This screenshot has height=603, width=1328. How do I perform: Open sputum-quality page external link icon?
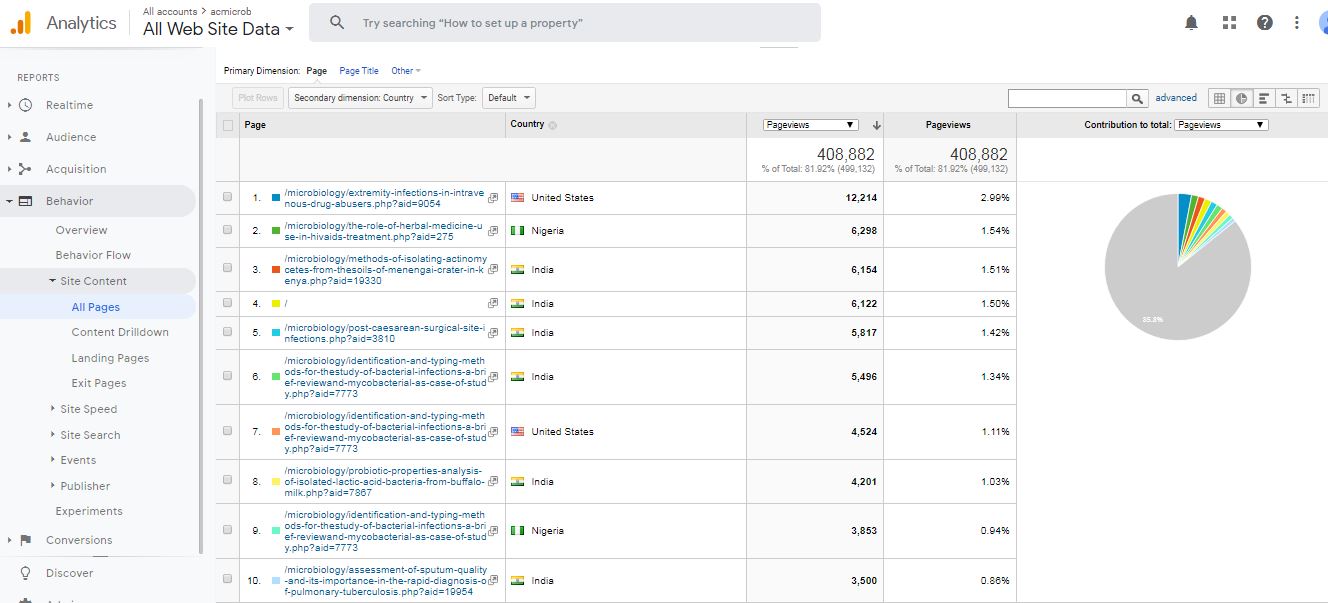tap(492, 581)
